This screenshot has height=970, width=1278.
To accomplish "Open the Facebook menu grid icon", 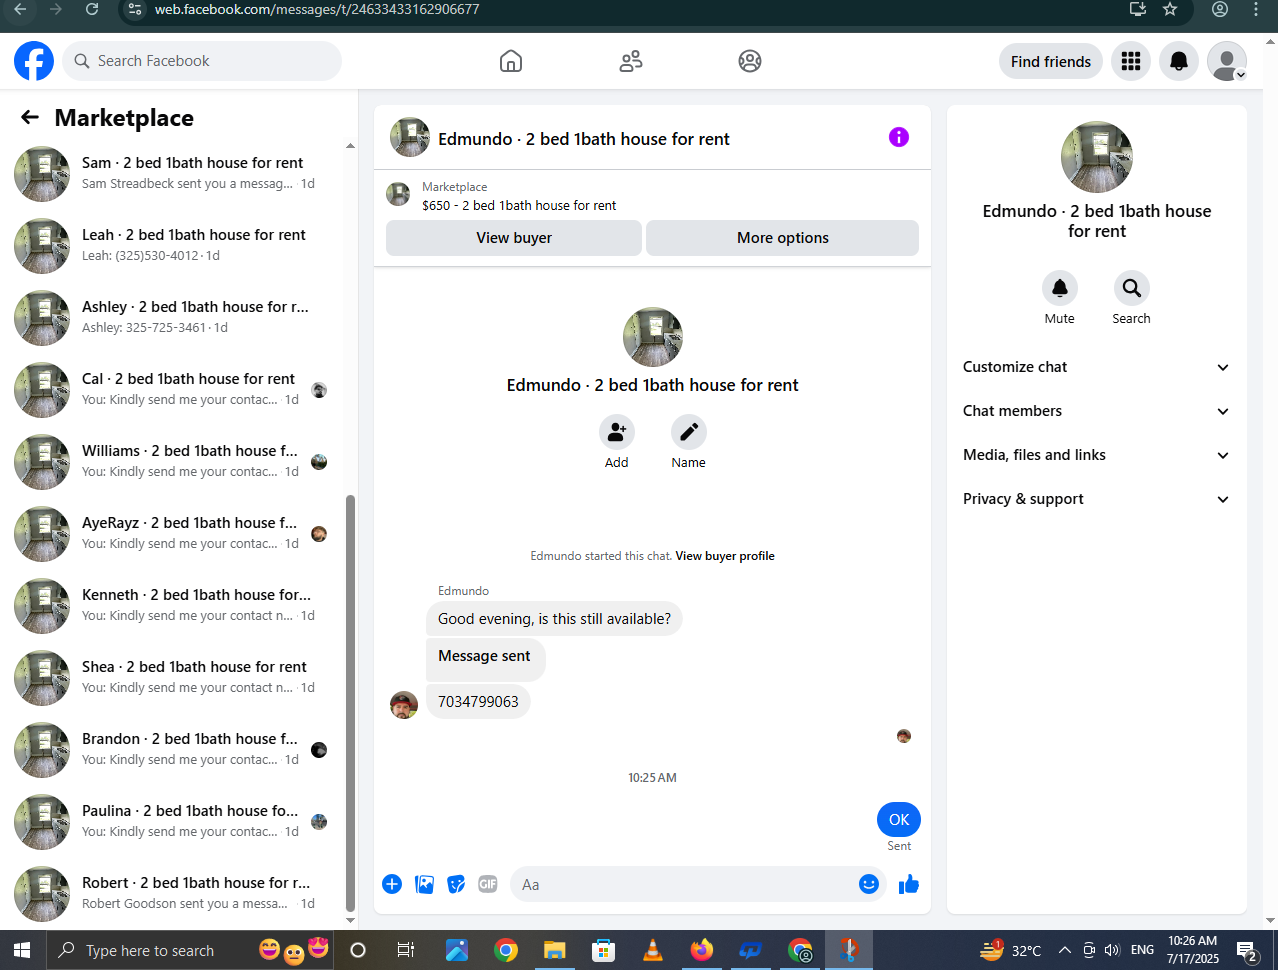I will click(x=1131, y=61).
